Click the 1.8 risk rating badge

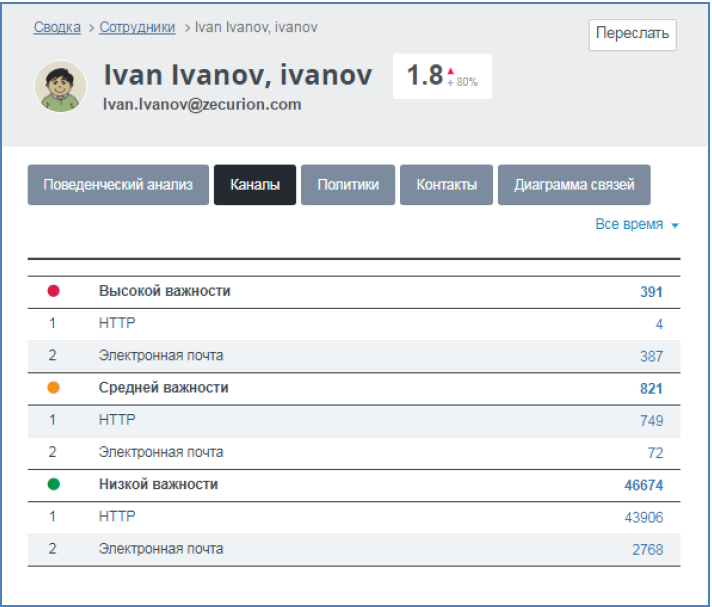(x=425, y=76)
